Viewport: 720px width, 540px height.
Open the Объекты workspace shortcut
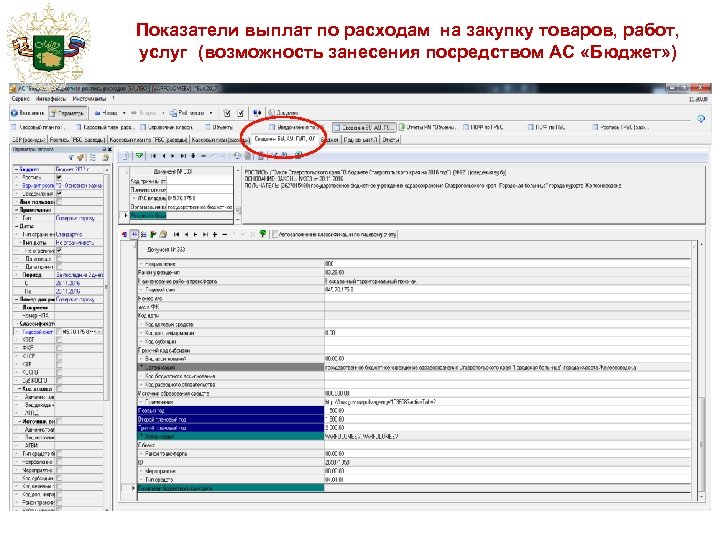219,127
